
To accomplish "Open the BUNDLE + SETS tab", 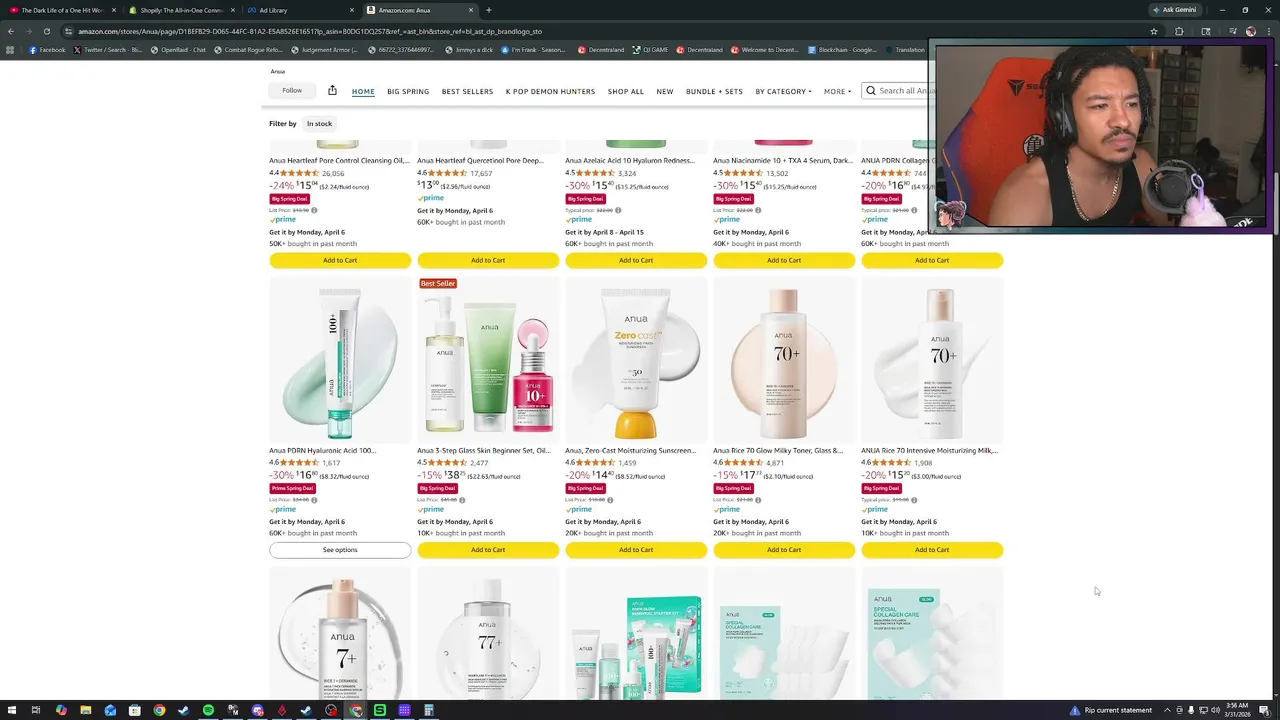I will coord(714,91).
